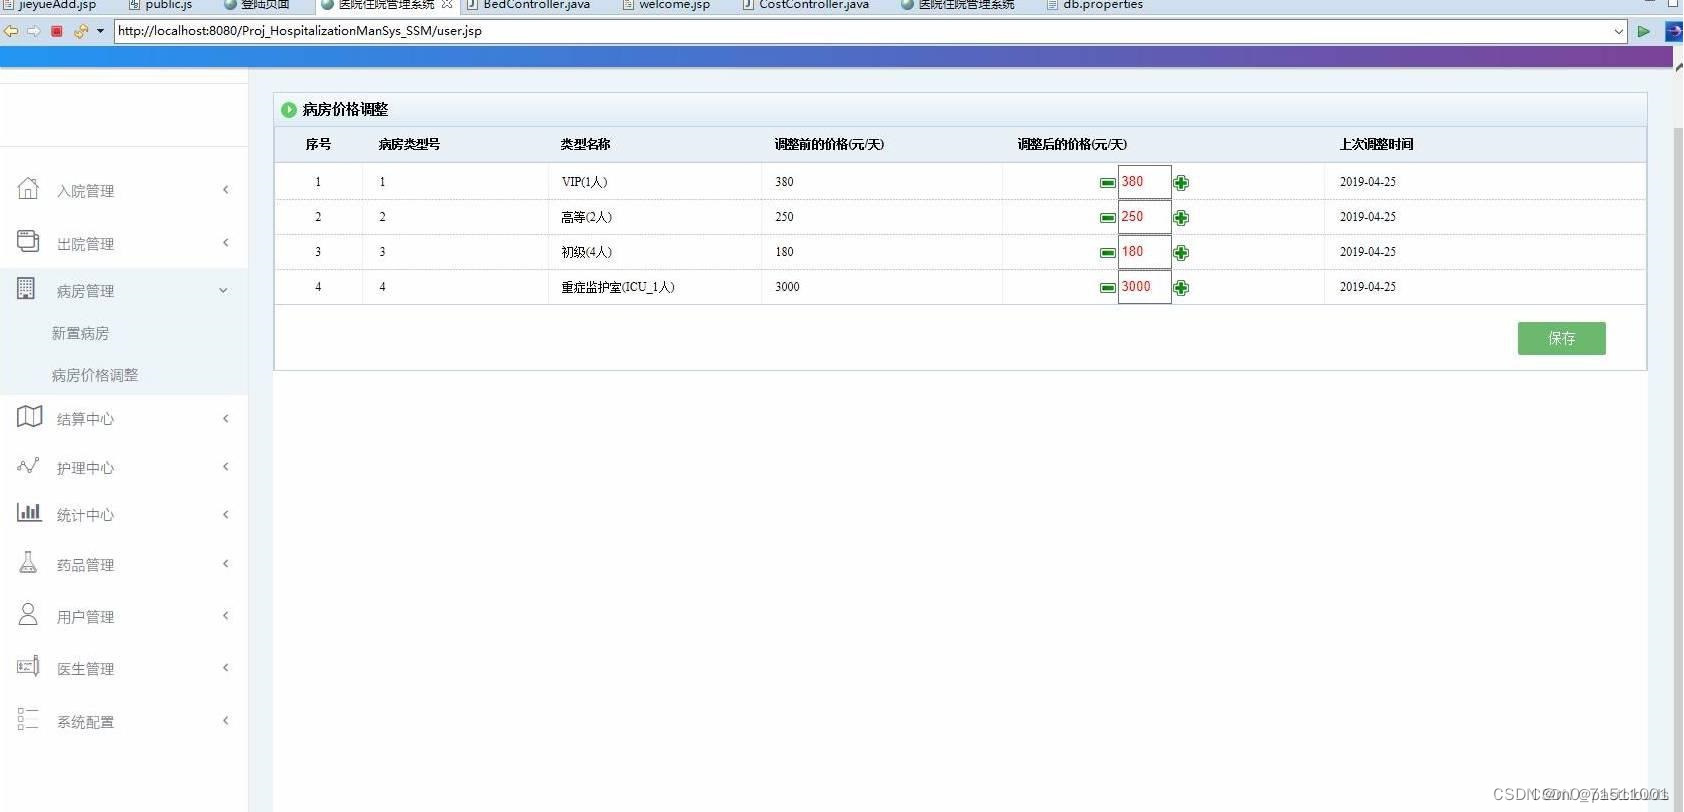
Task: Click the 3000 previous price cell
Action: coord(787,287)
